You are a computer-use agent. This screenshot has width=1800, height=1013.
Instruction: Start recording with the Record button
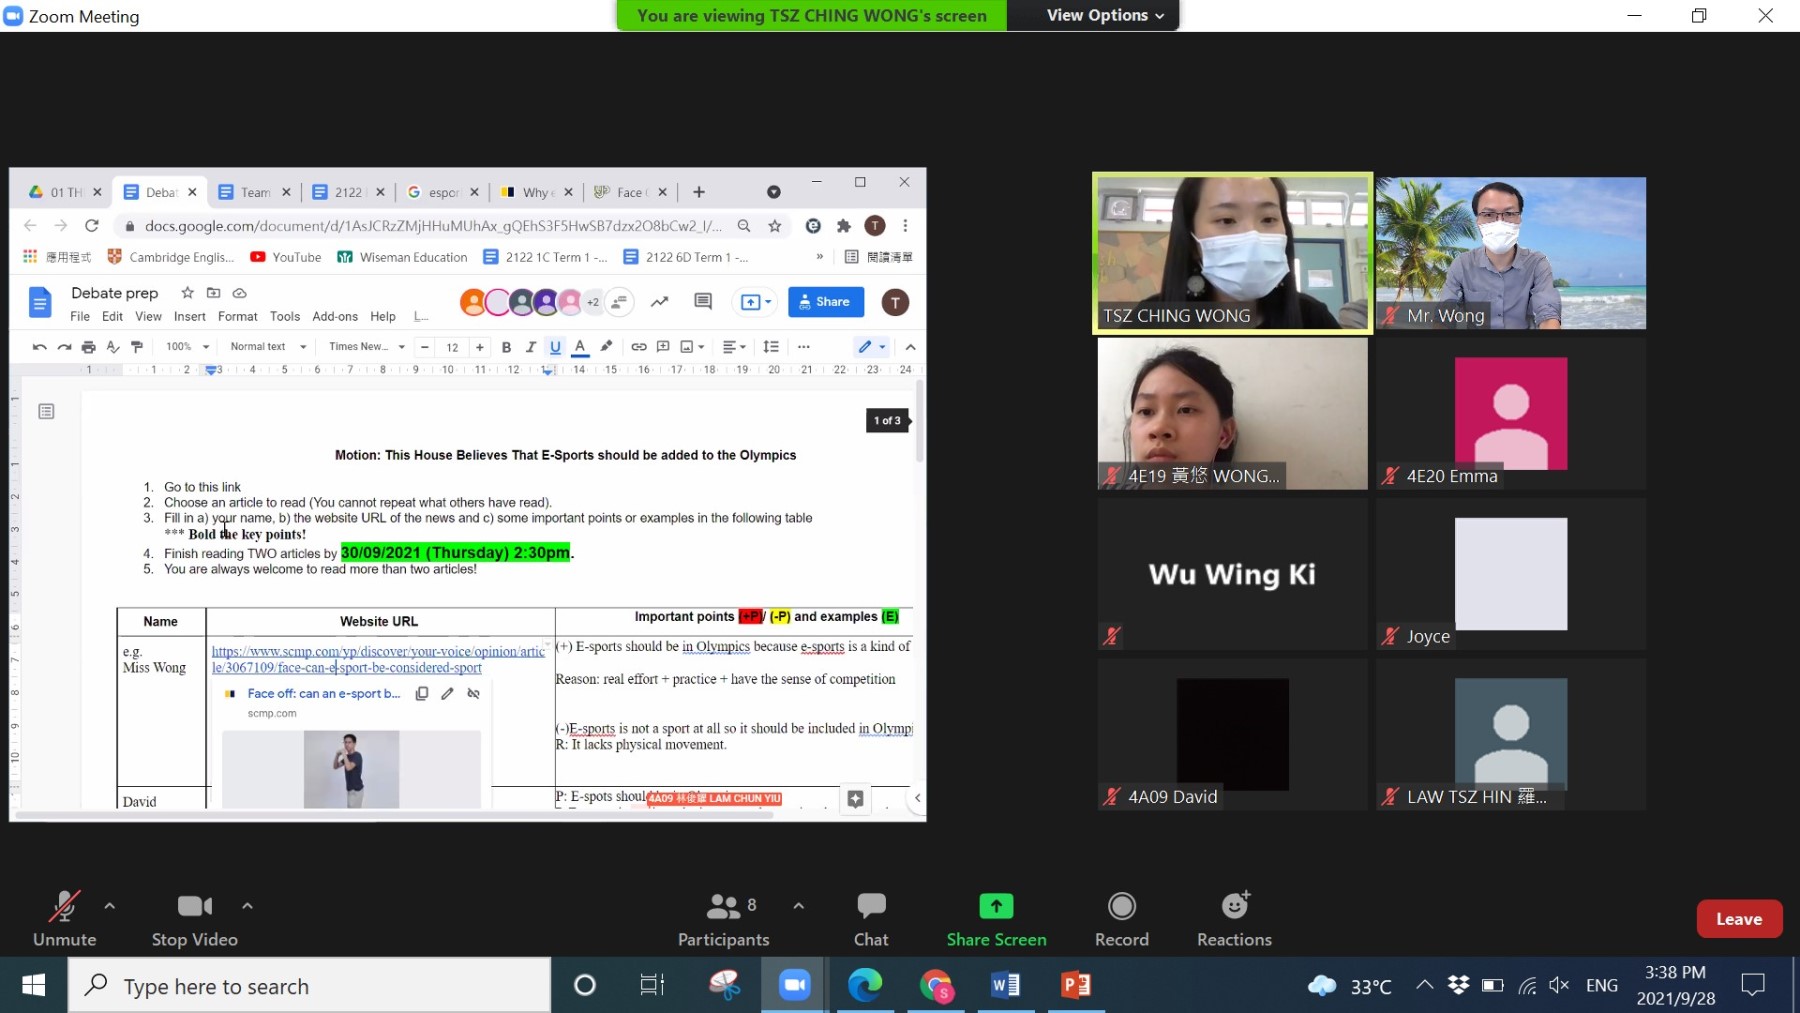(x=1122, y=919)
